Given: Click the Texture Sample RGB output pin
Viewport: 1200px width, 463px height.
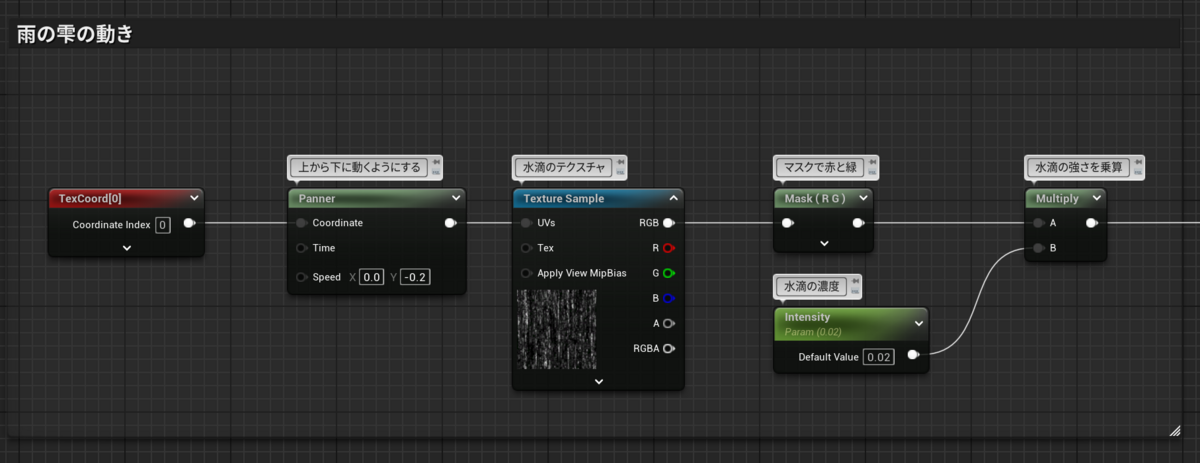Looking at the screenshot, I should click(668, 223).
